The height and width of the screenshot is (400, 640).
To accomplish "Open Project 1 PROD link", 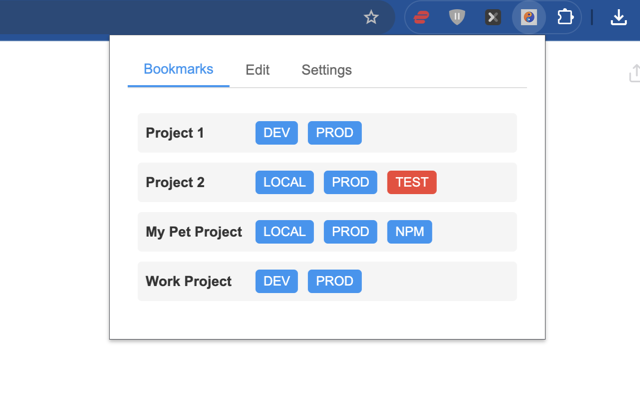I will click(x=335, y=133).
